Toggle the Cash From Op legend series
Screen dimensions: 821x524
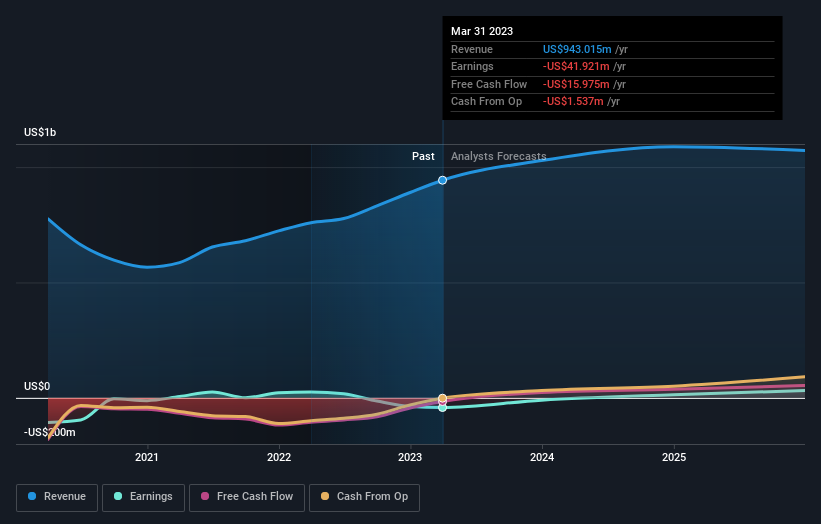click(x=364, y=497)
